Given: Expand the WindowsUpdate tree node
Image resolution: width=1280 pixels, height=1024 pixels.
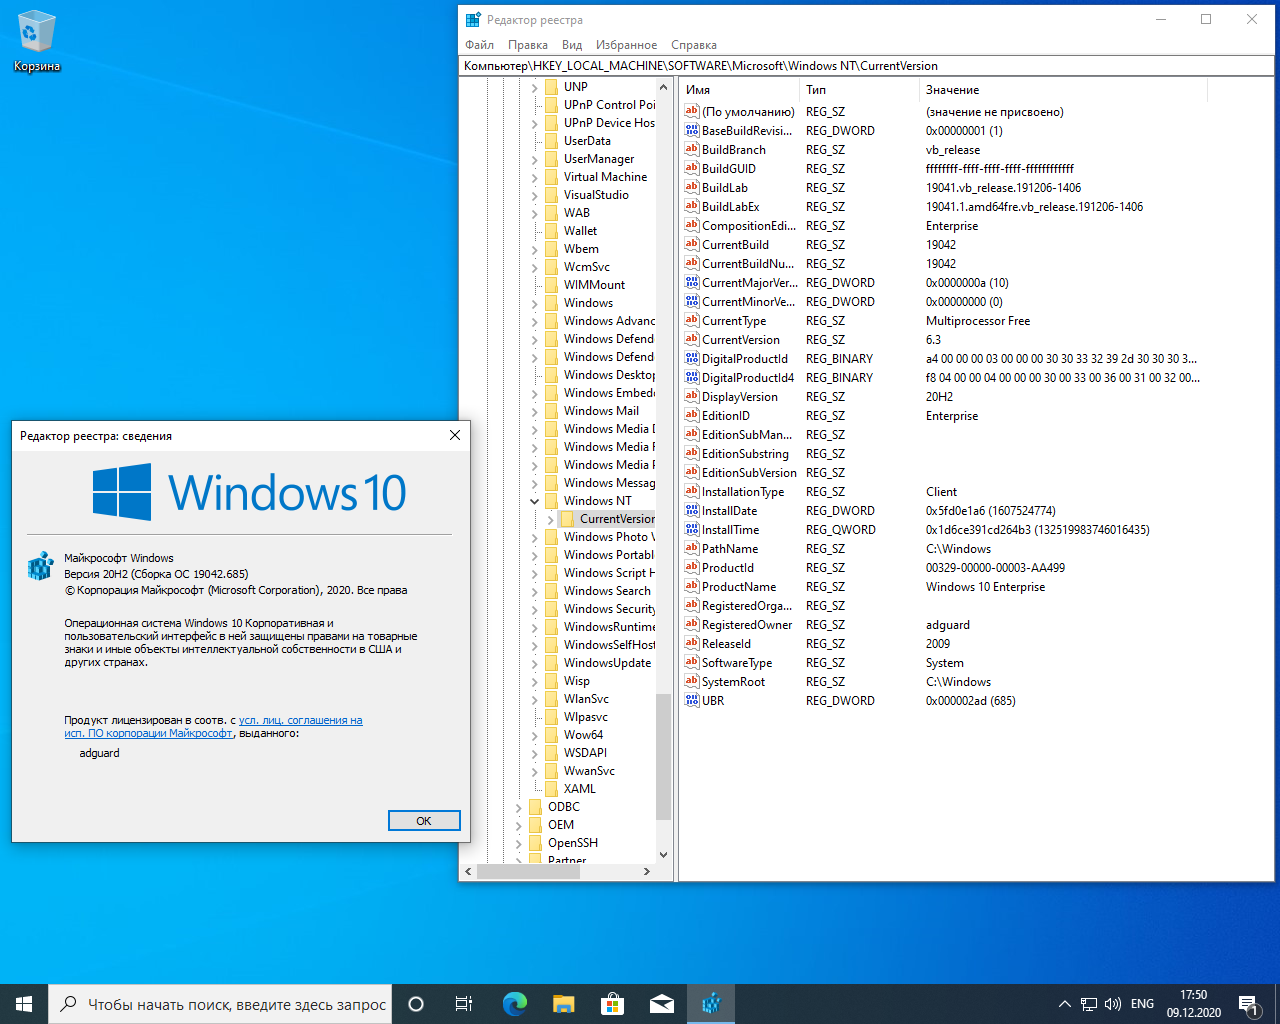Looking at the screenshot, I should click(x=534, y=663).
